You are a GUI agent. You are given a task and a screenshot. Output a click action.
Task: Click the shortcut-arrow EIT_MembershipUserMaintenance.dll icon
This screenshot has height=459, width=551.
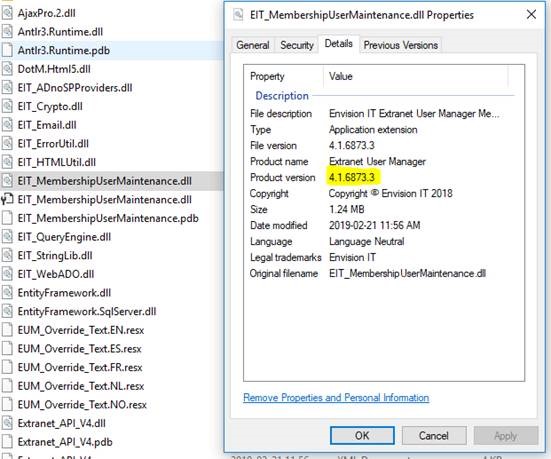[x=7, y=199]
